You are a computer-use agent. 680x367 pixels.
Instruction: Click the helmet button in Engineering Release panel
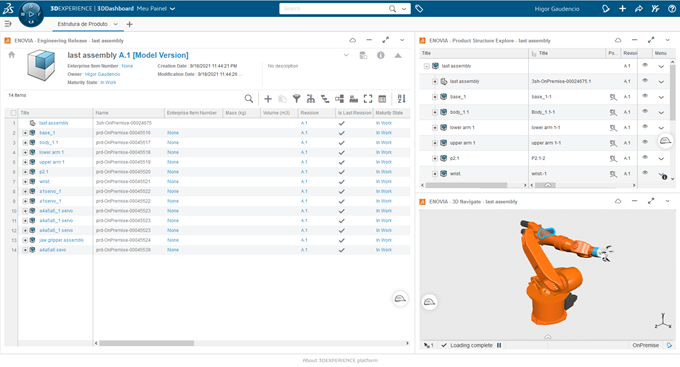click(400, 299)
